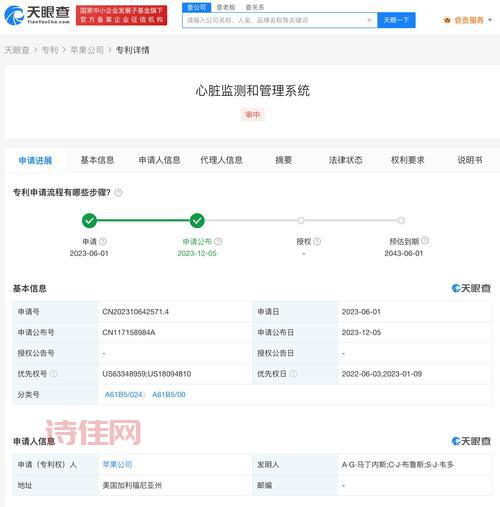Open the 专利 breadcrumb link
Image resolution: width=500 pixels, height=507 pixels.
pyautogui.click(x=50, y=50)
